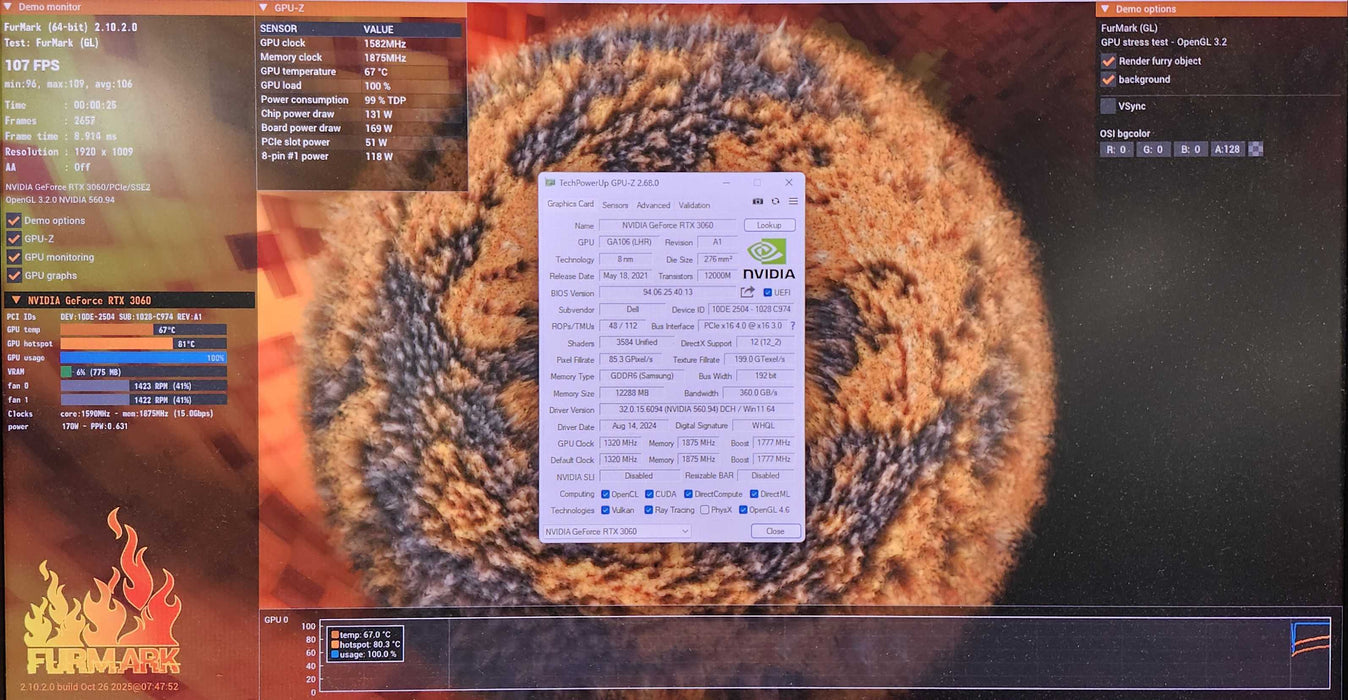The height and width of the screenshot is (700, 1348).
Task: Click the R: 0 color field
Action: point(1116,149)
